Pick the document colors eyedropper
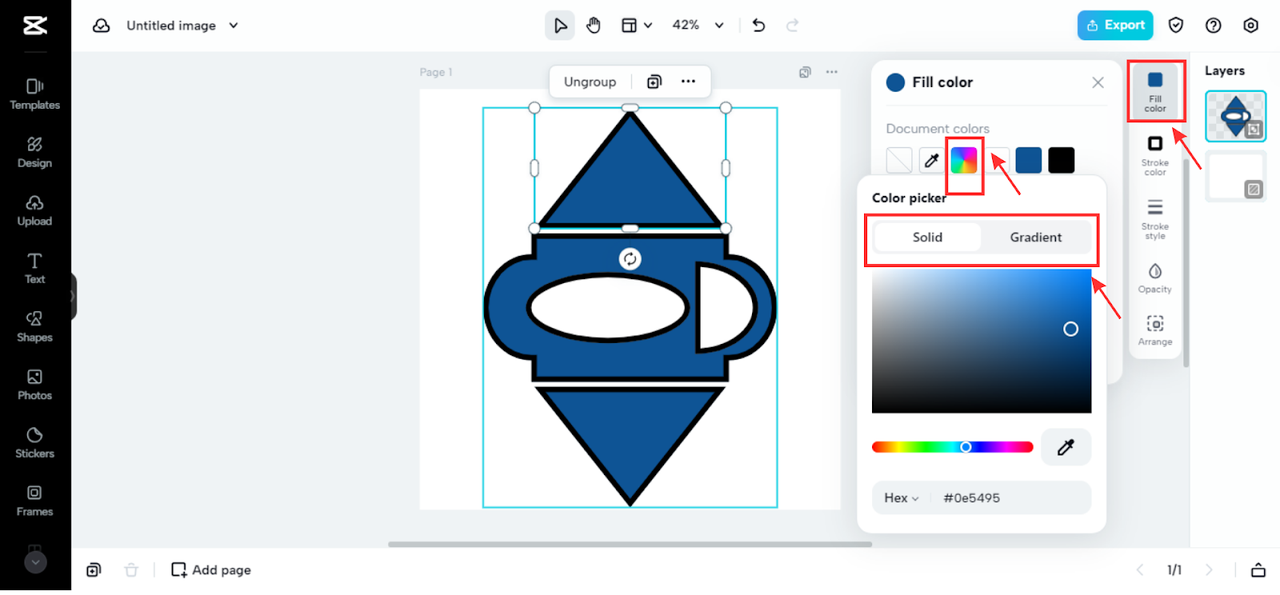The height and width of the screenshot is (595, 1280). pos(931,160)
